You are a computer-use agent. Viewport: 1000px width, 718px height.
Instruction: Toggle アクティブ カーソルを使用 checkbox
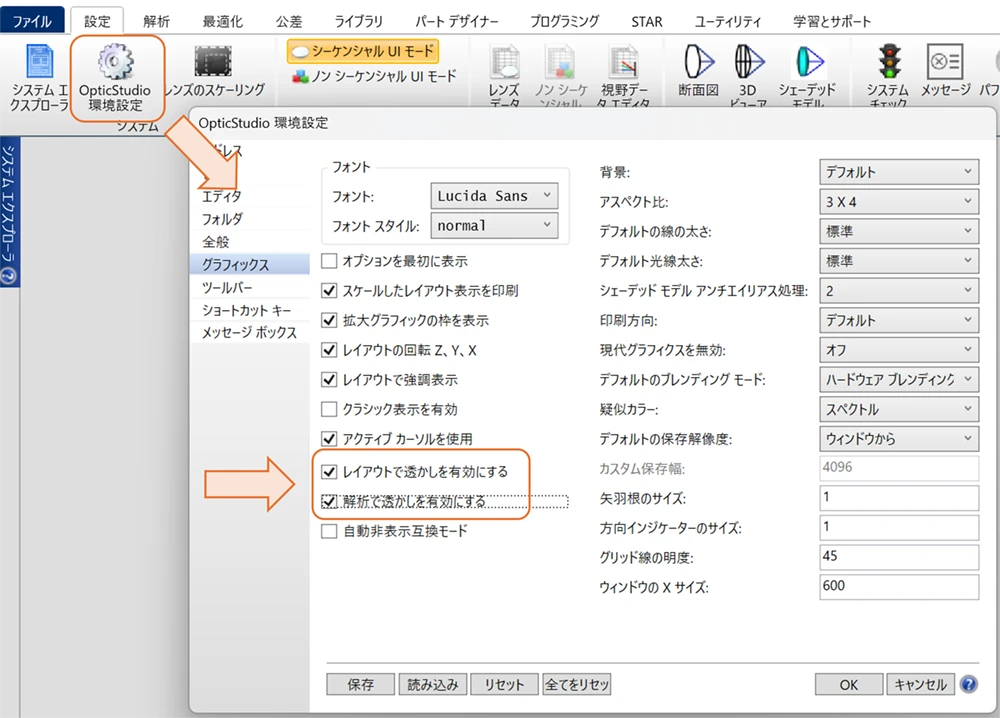[329, 439]
